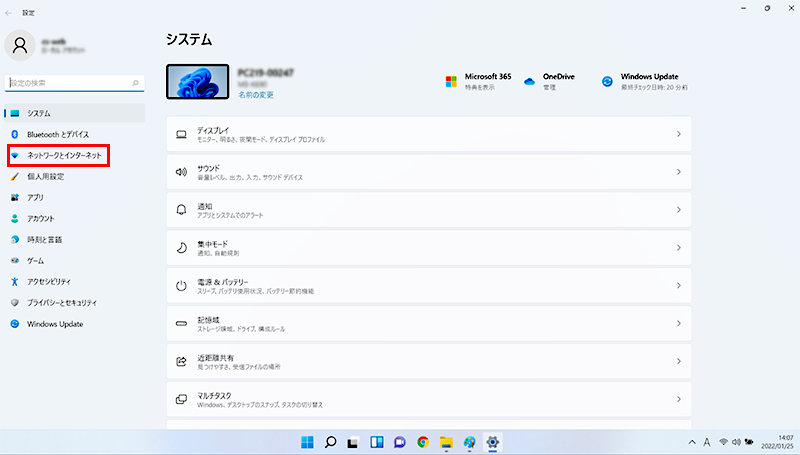Click the プライバシーとセキュリティ shield icon
The image size is (800, 455).
[x=15, y=302]
